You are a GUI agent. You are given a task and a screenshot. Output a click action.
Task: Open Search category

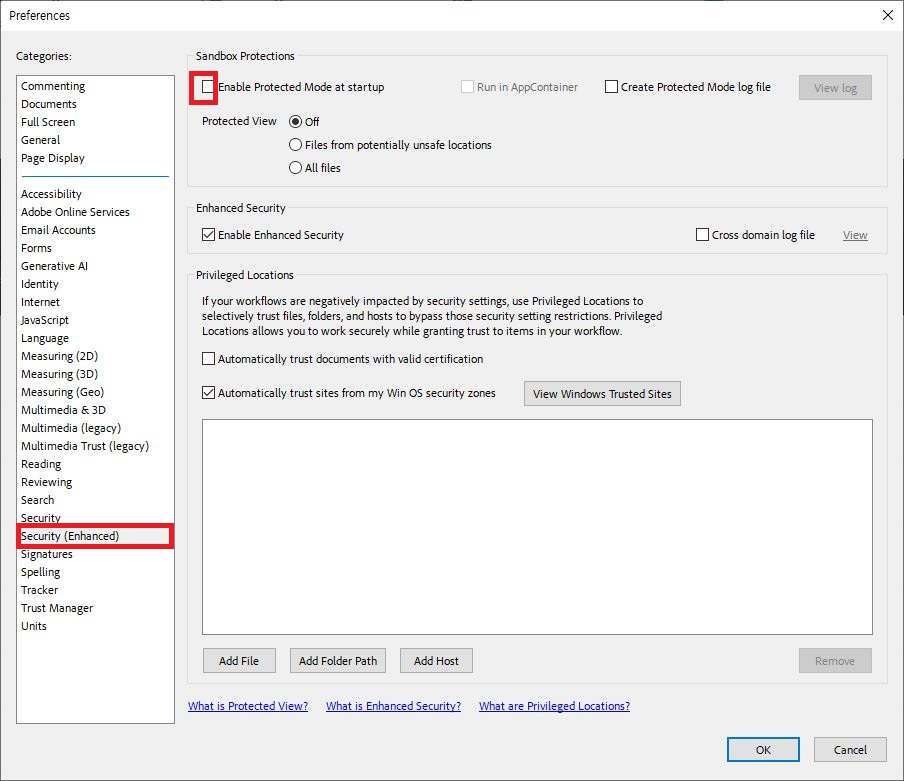(37, 500)
